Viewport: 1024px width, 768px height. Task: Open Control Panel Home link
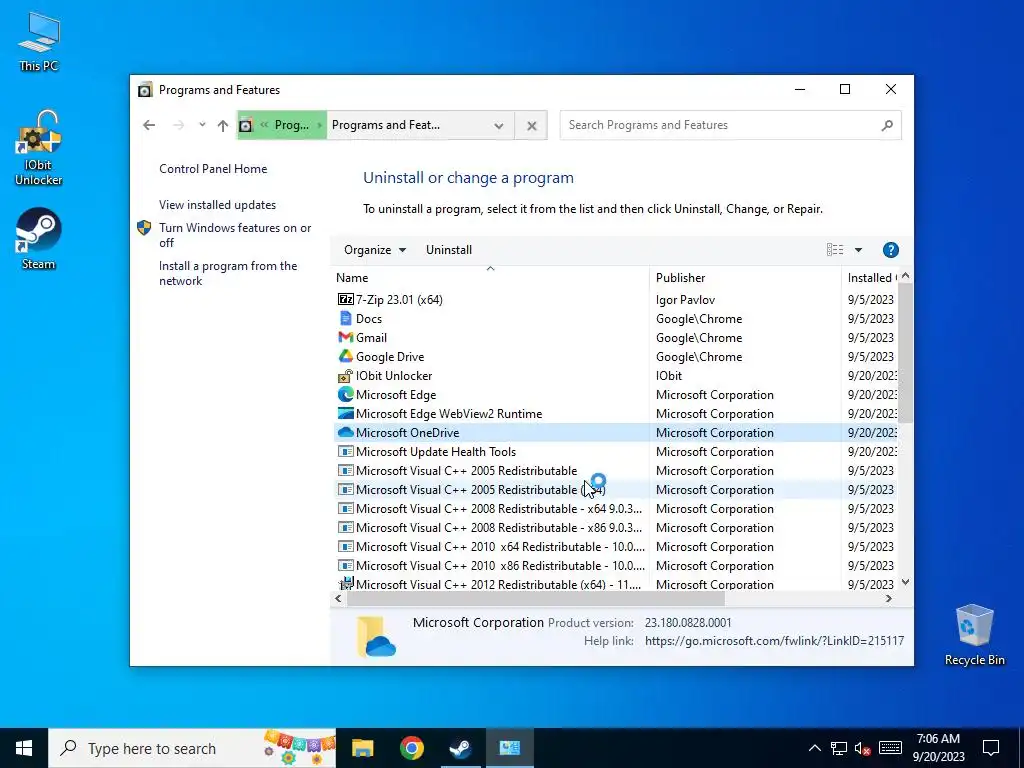213,168
